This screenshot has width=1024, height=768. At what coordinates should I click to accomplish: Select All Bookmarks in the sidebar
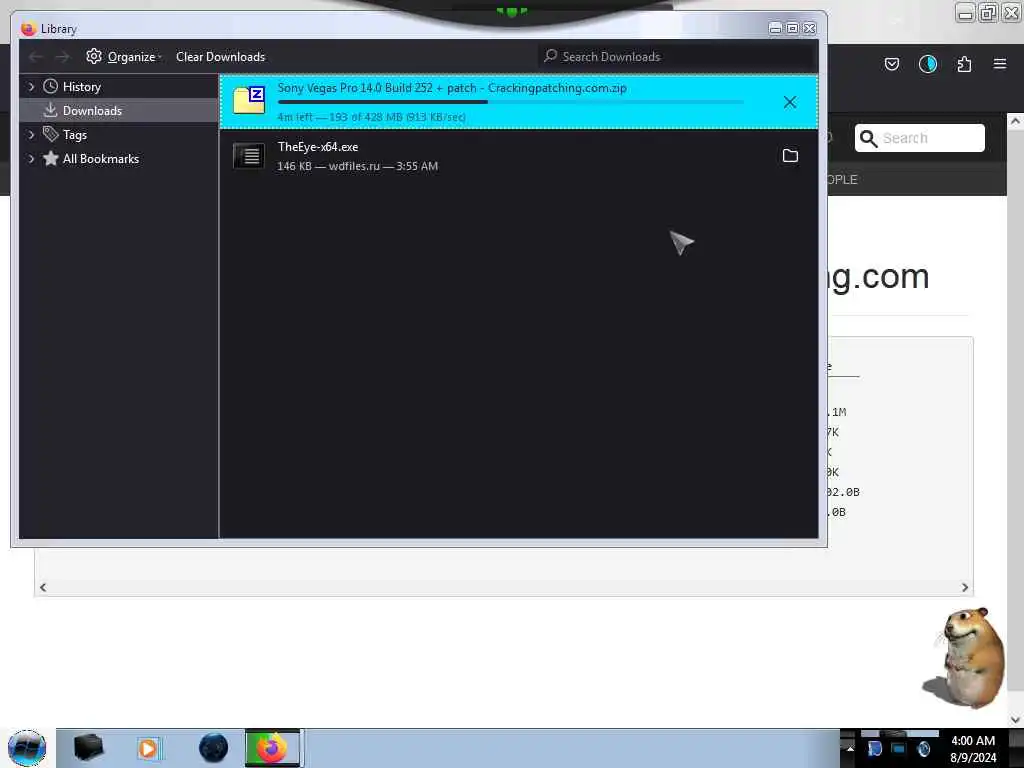tap(101, 159)
